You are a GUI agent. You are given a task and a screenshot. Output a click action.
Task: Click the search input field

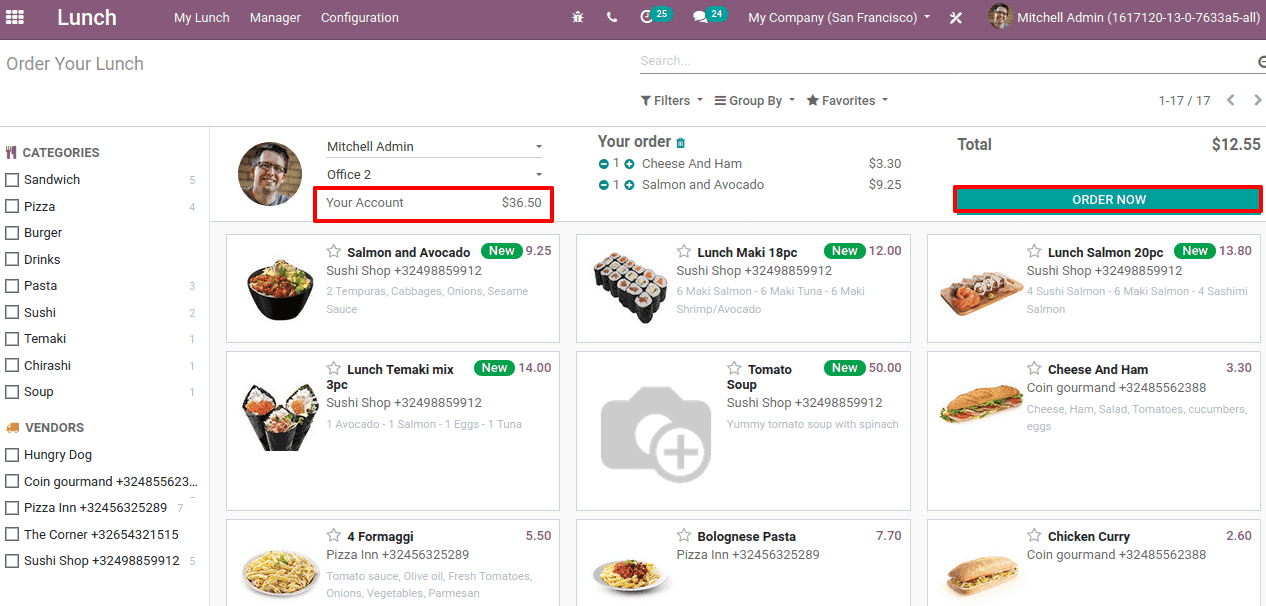pos(945,61)
